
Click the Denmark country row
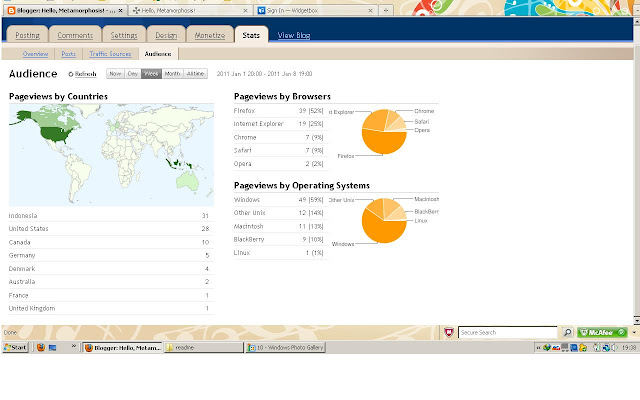click(111, 269)
